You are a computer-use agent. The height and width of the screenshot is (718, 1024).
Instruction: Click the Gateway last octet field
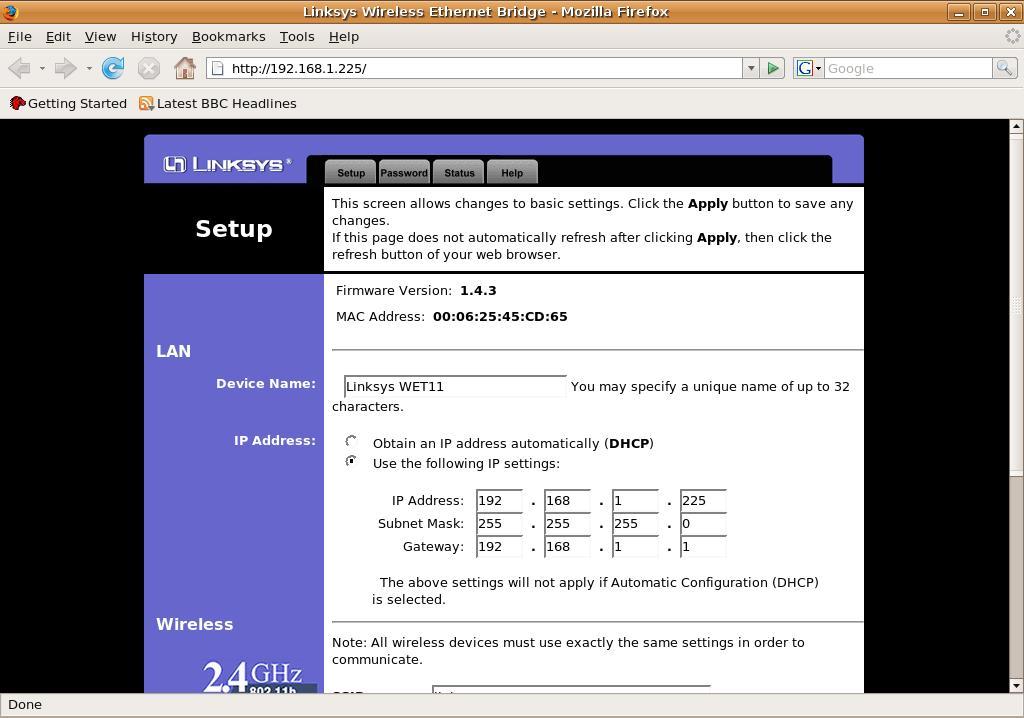(703, 546)
